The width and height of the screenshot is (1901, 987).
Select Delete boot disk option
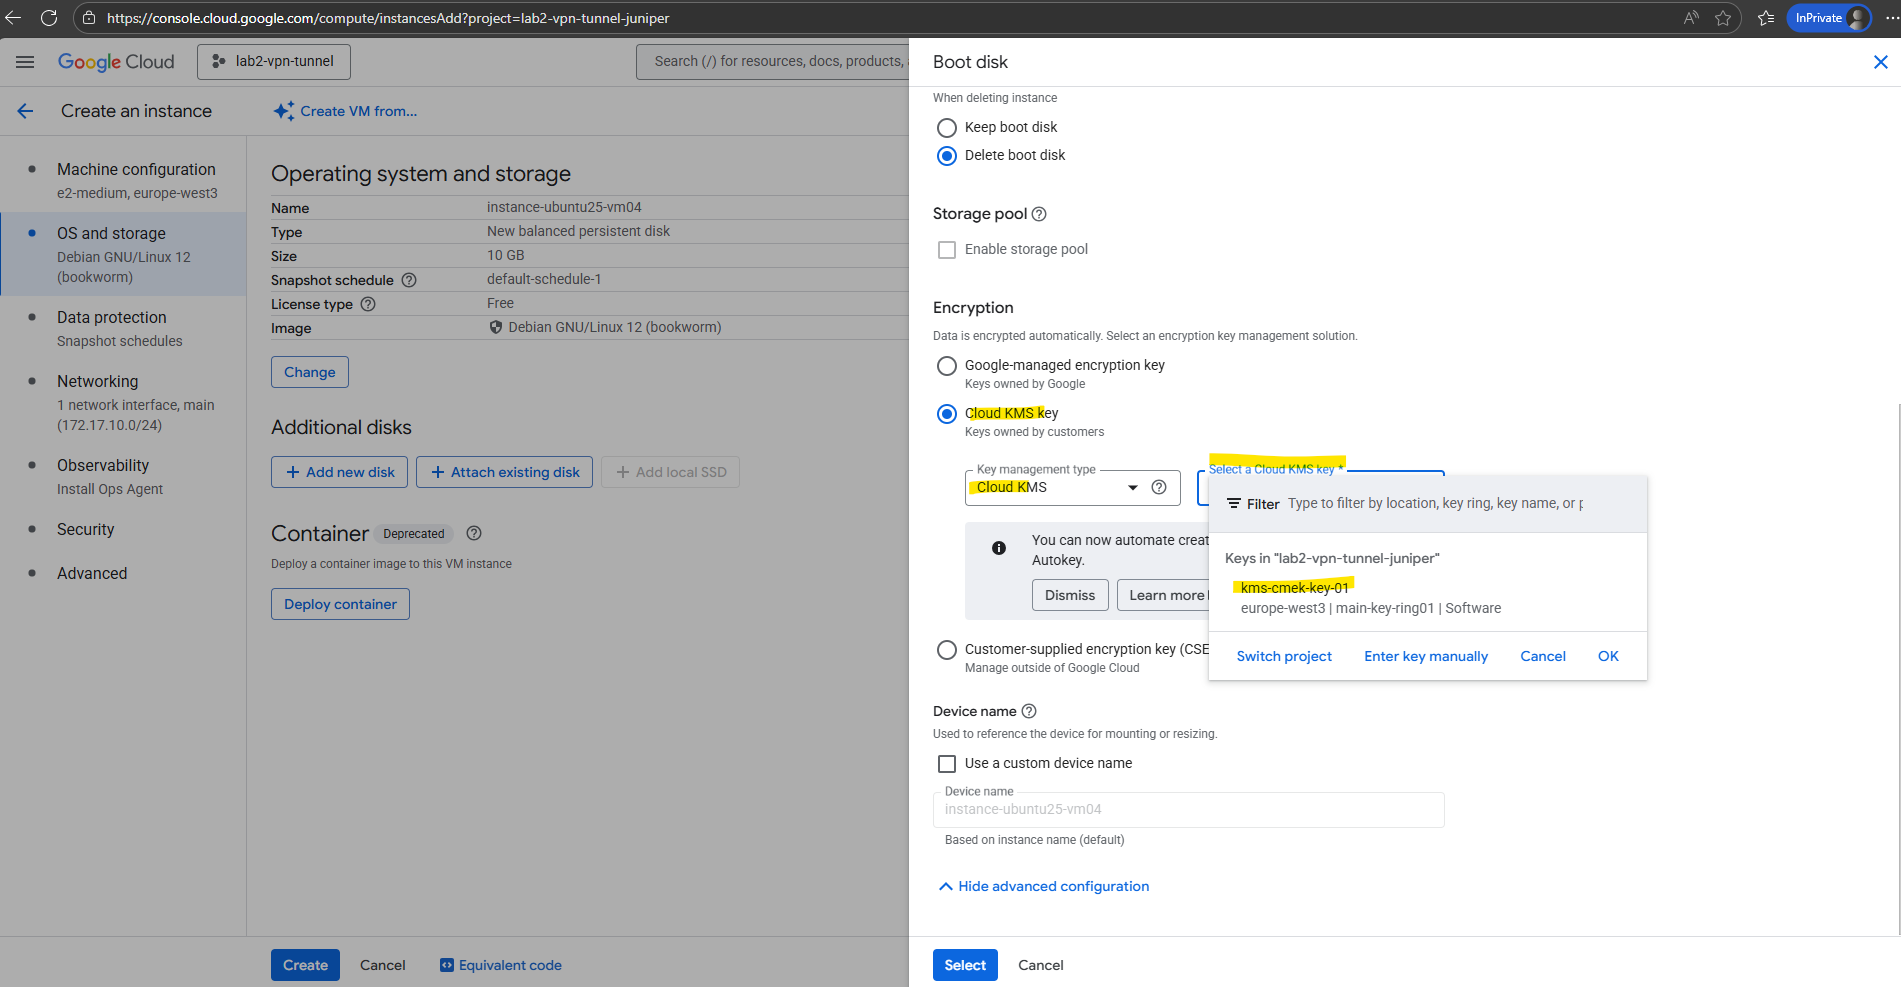947,156
